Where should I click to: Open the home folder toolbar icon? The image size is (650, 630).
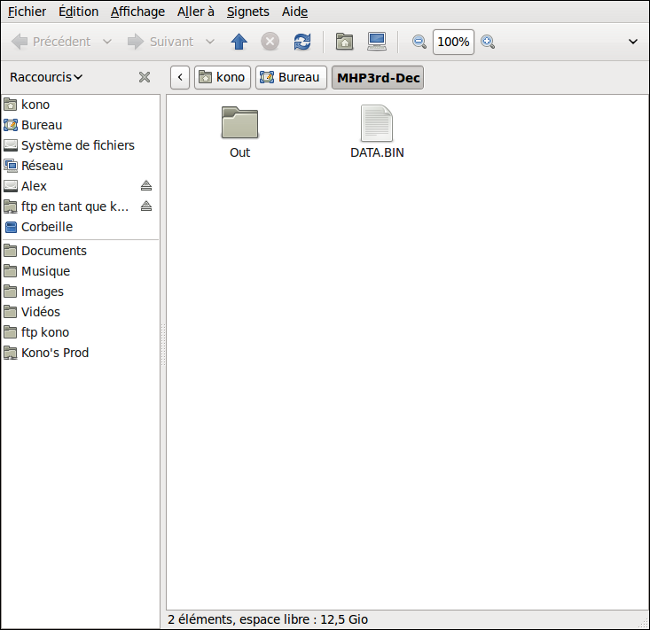(x=344, y=41)
